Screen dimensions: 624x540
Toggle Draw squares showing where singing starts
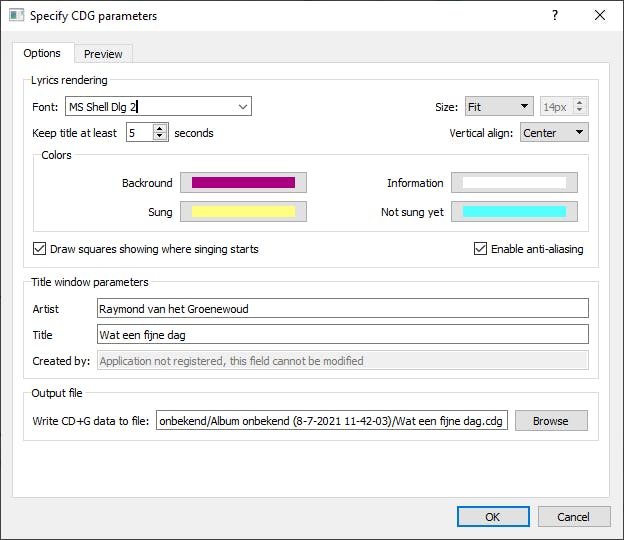pos(40,249)
